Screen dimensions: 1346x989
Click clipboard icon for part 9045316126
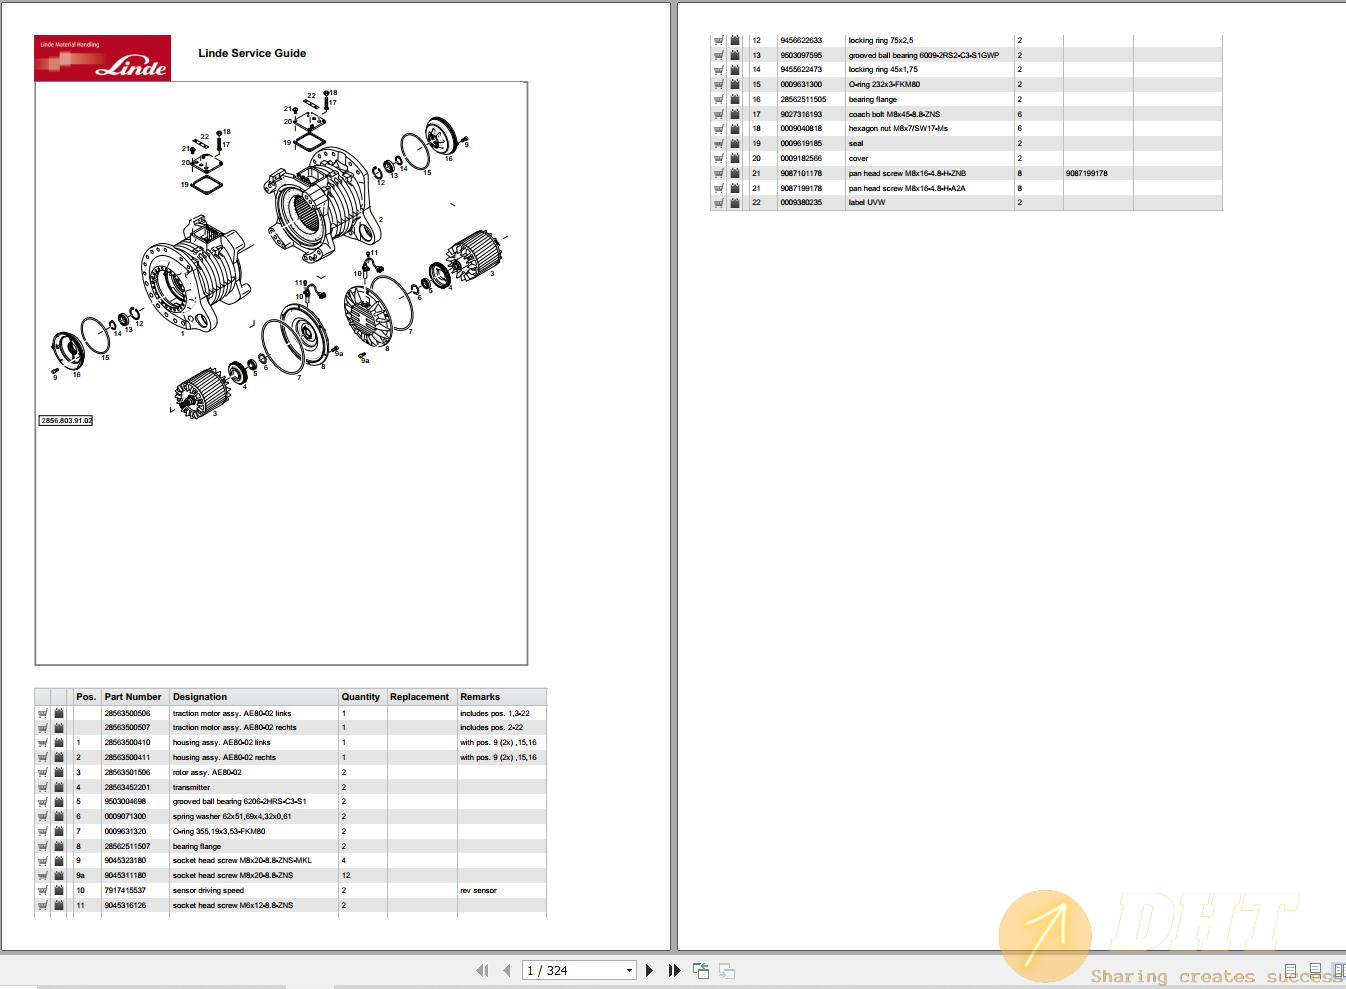tap(59, 905)
